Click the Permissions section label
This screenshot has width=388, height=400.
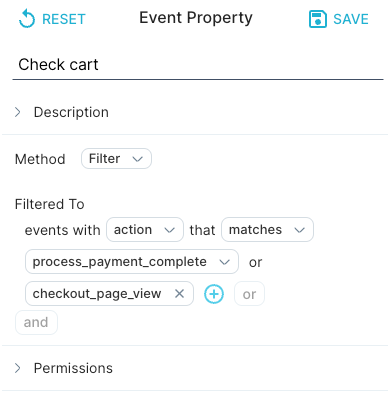pos(73,368)
